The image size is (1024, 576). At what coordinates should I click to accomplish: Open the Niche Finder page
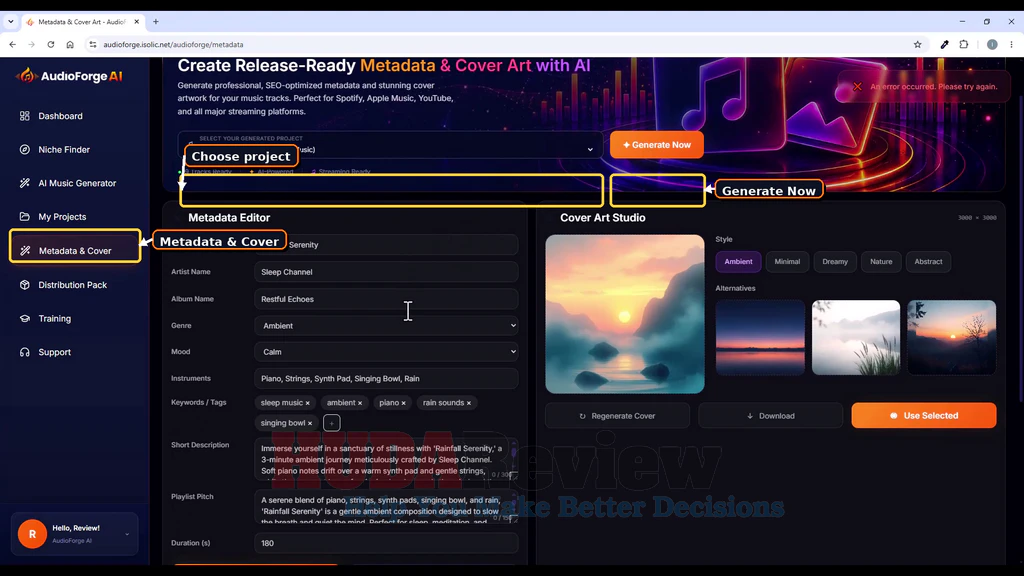click(x=63, y=150)
